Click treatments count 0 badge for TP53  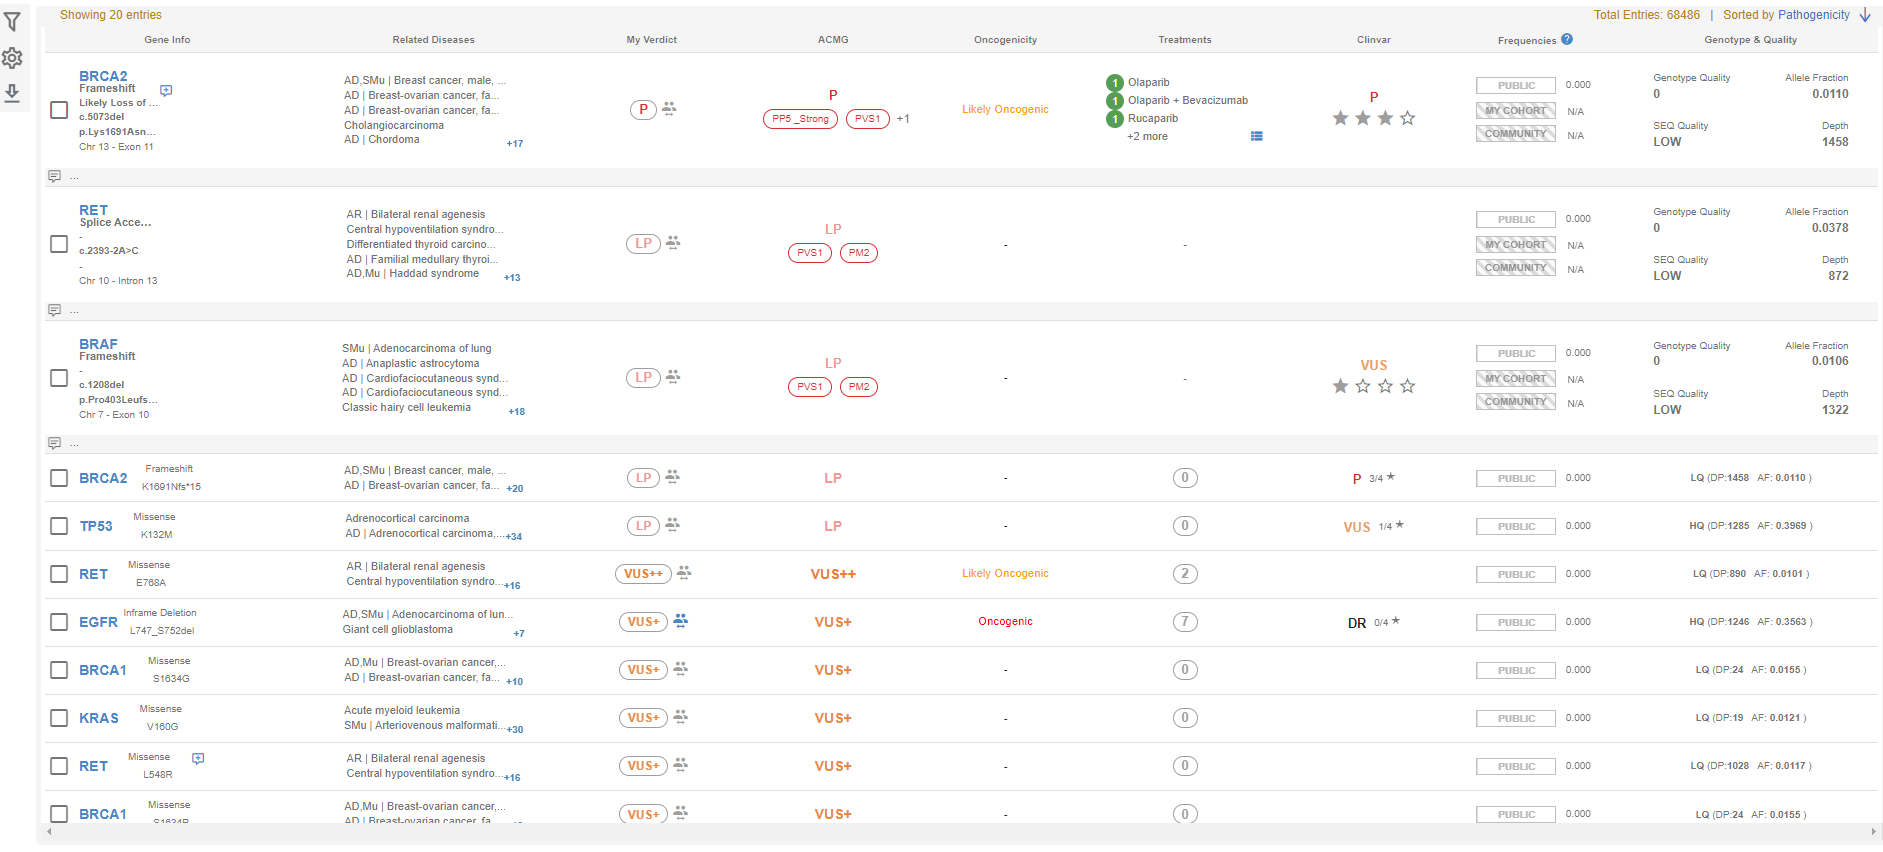[1185, 526]
